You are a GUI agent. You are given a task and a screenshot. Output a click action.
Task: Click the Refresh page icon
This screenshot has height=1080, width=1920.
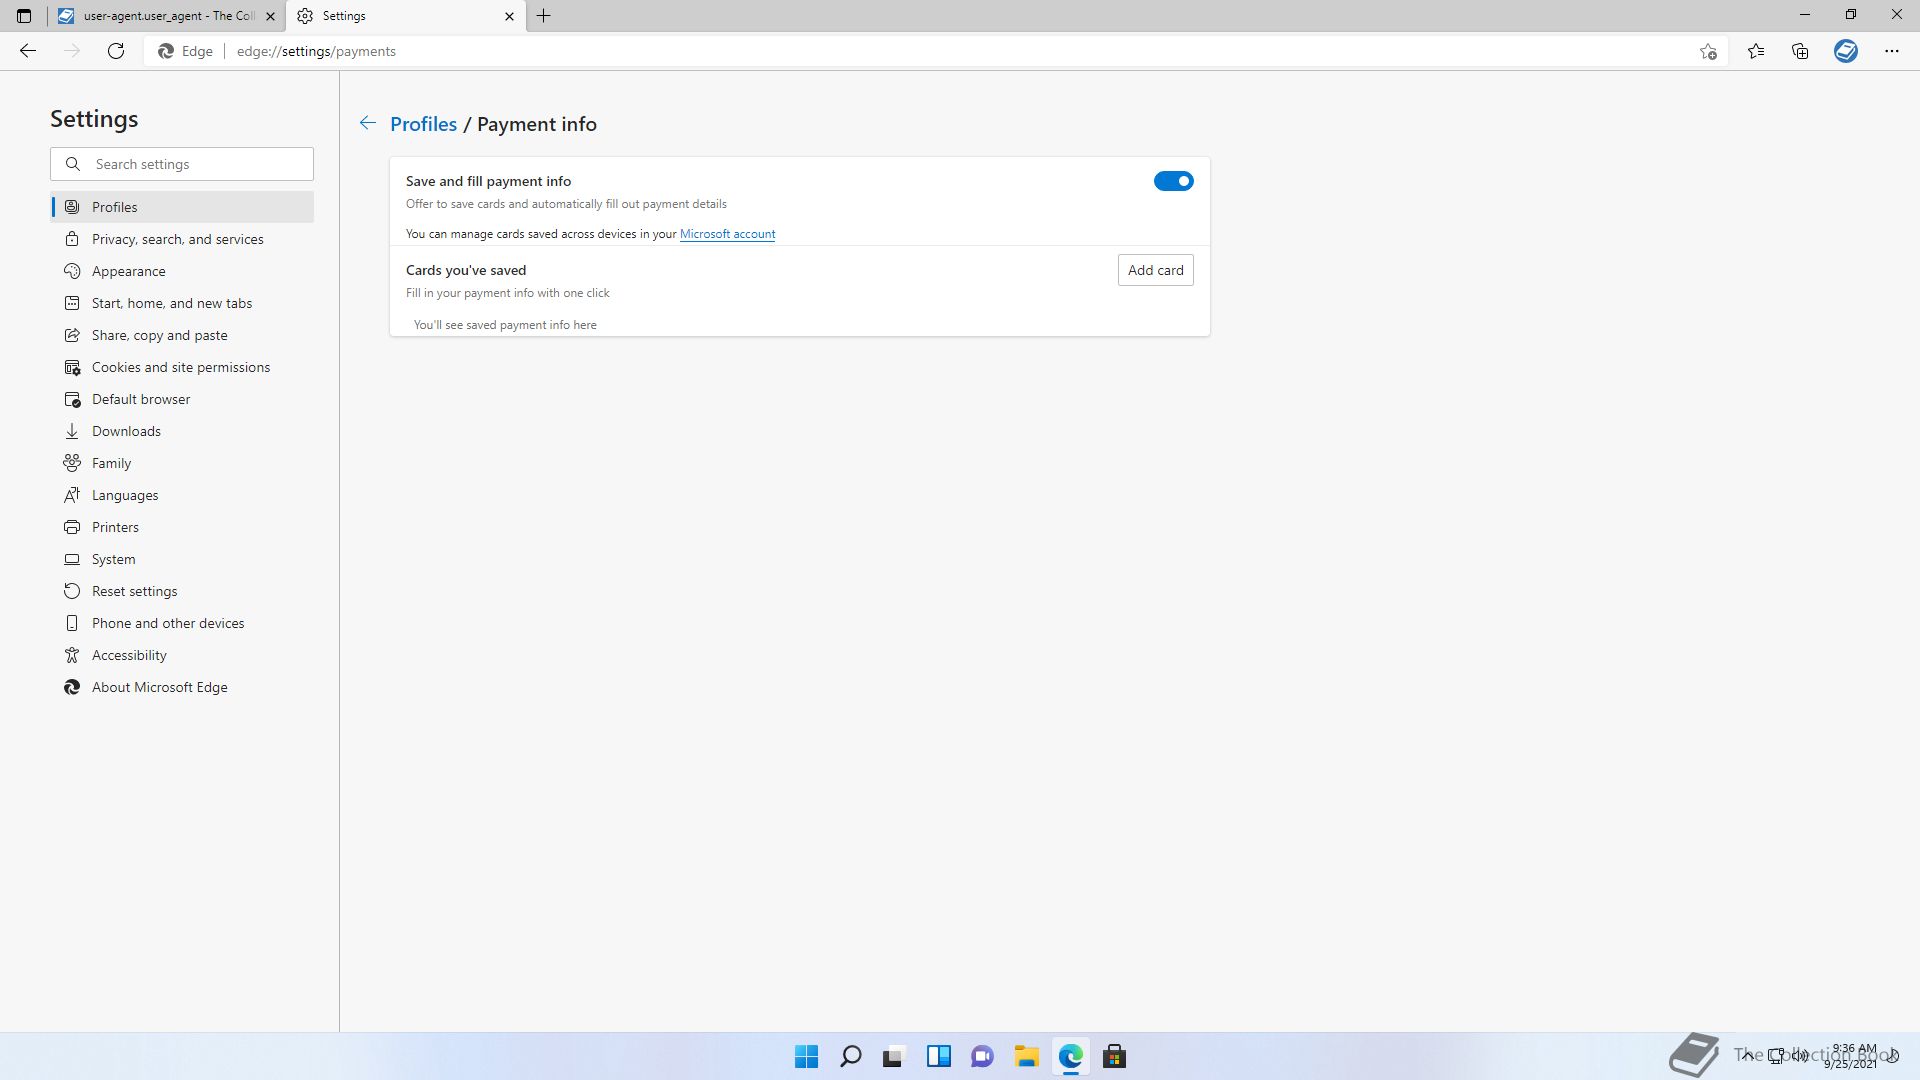point(116,51)
